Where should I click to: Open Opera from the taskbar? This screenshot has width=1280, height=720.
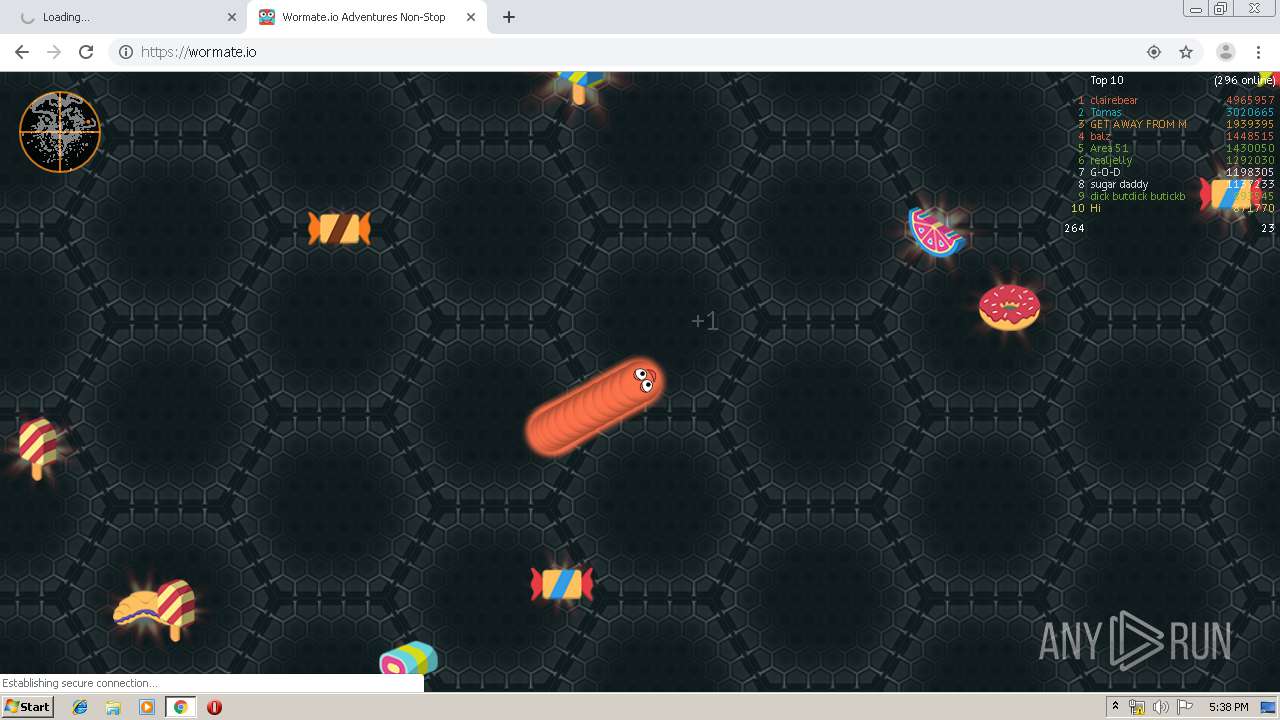pyautogui.click(x=214, y=707)
